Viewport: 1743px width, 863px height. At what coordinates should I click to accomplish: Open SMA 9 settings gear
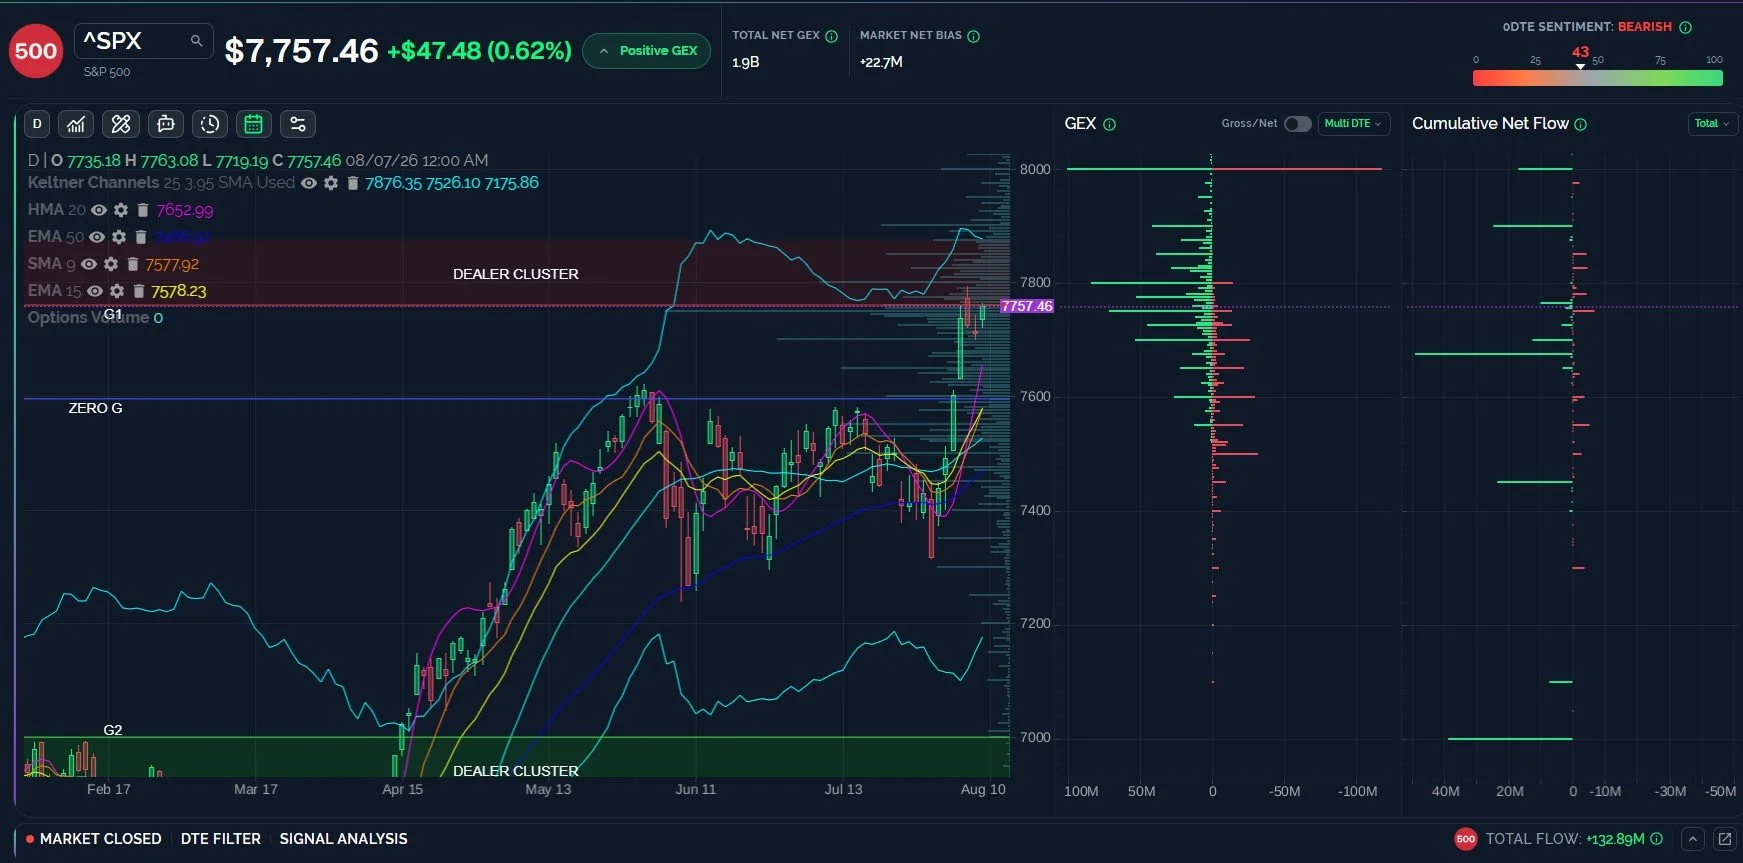coord(111,264)
